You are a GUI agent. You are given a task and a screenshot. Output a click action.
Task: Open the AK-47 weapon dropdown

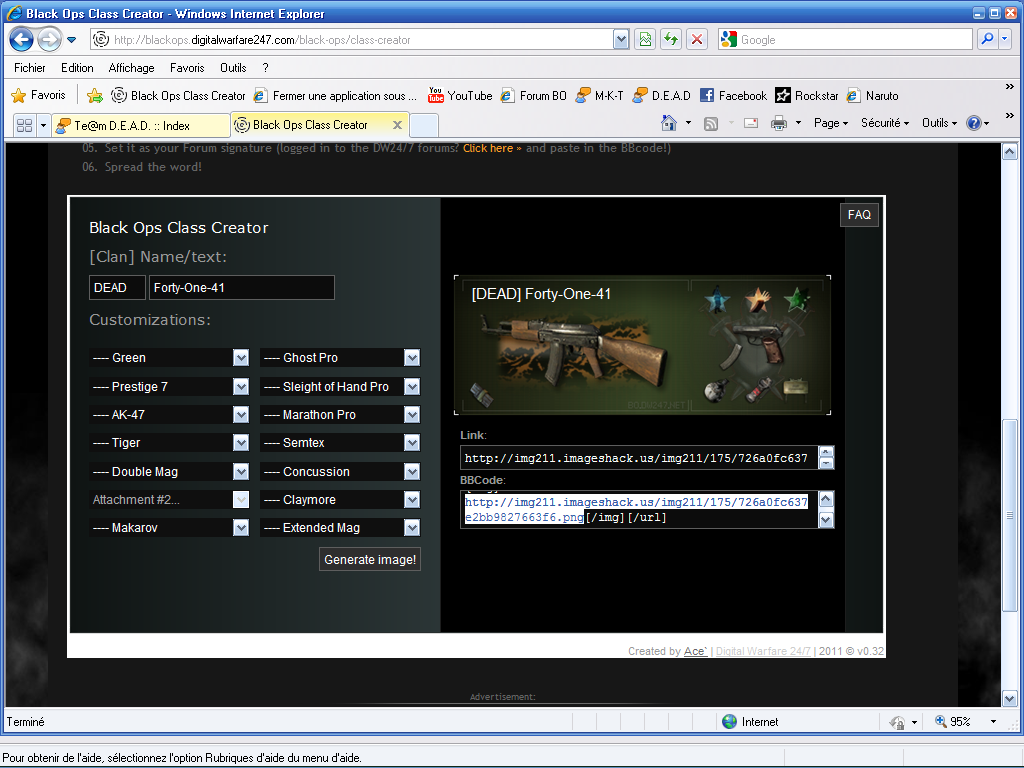(x=169, y=415)
